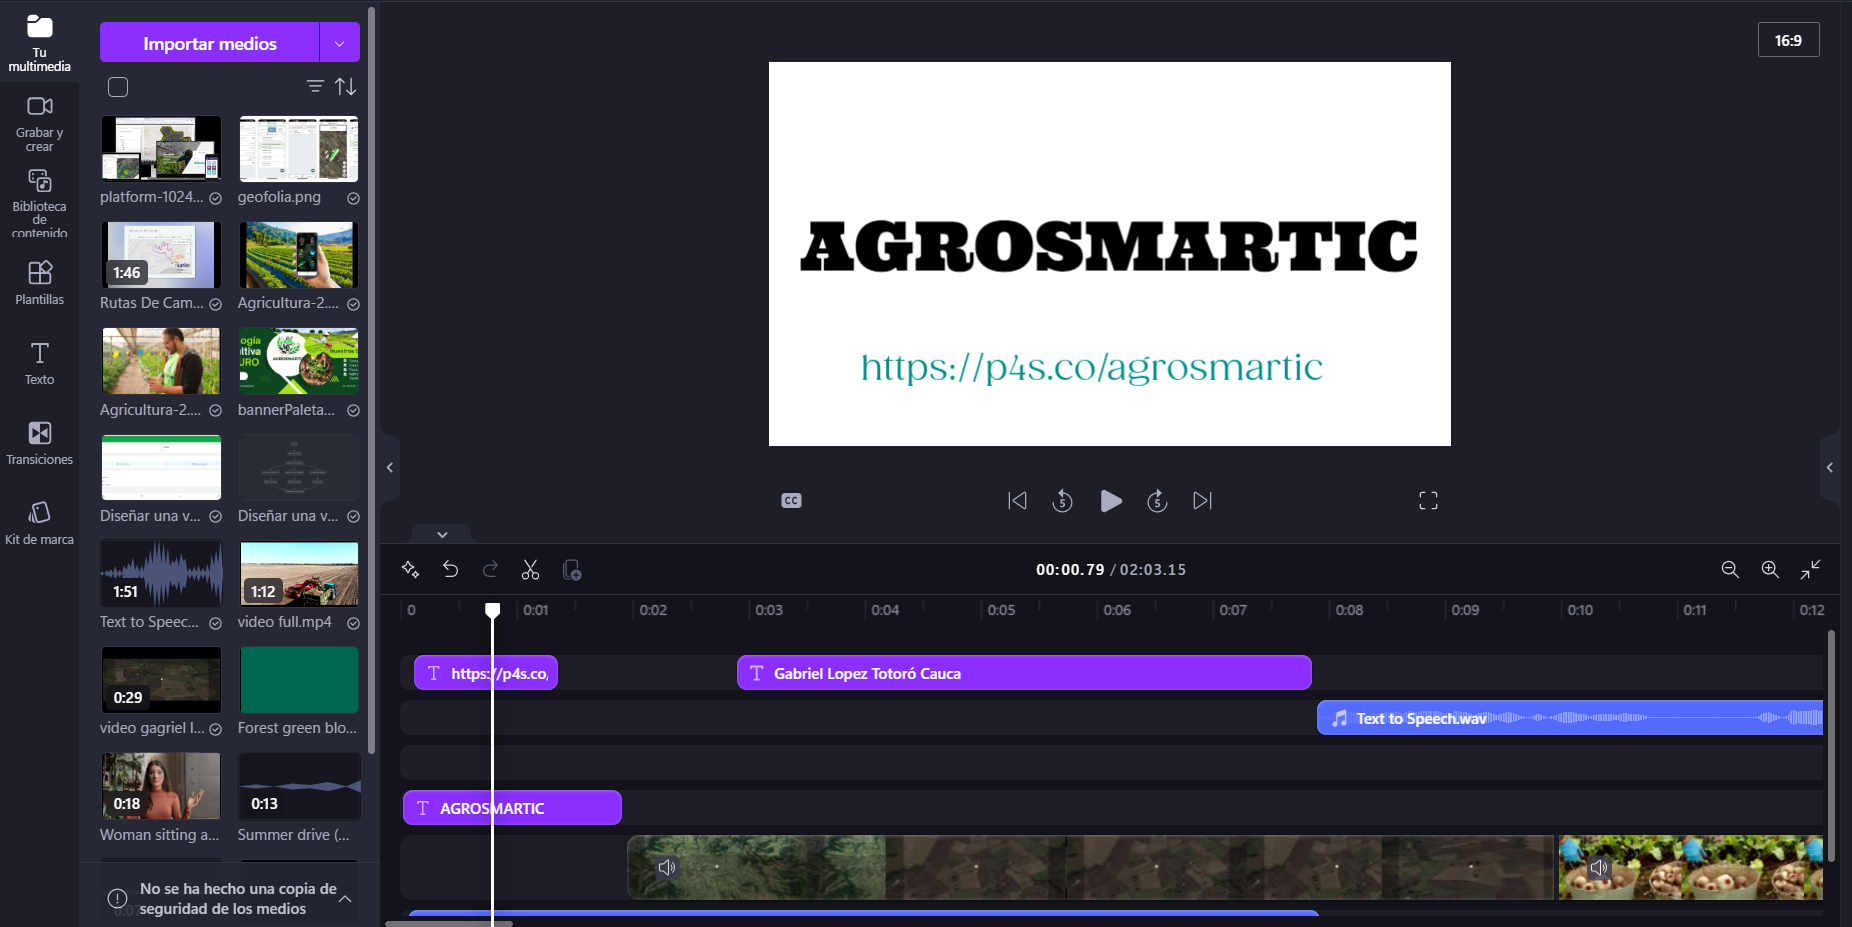Select the Summer drive audio thumbnail
Viewport: 1852px width, 927px height.
[298, 786]
